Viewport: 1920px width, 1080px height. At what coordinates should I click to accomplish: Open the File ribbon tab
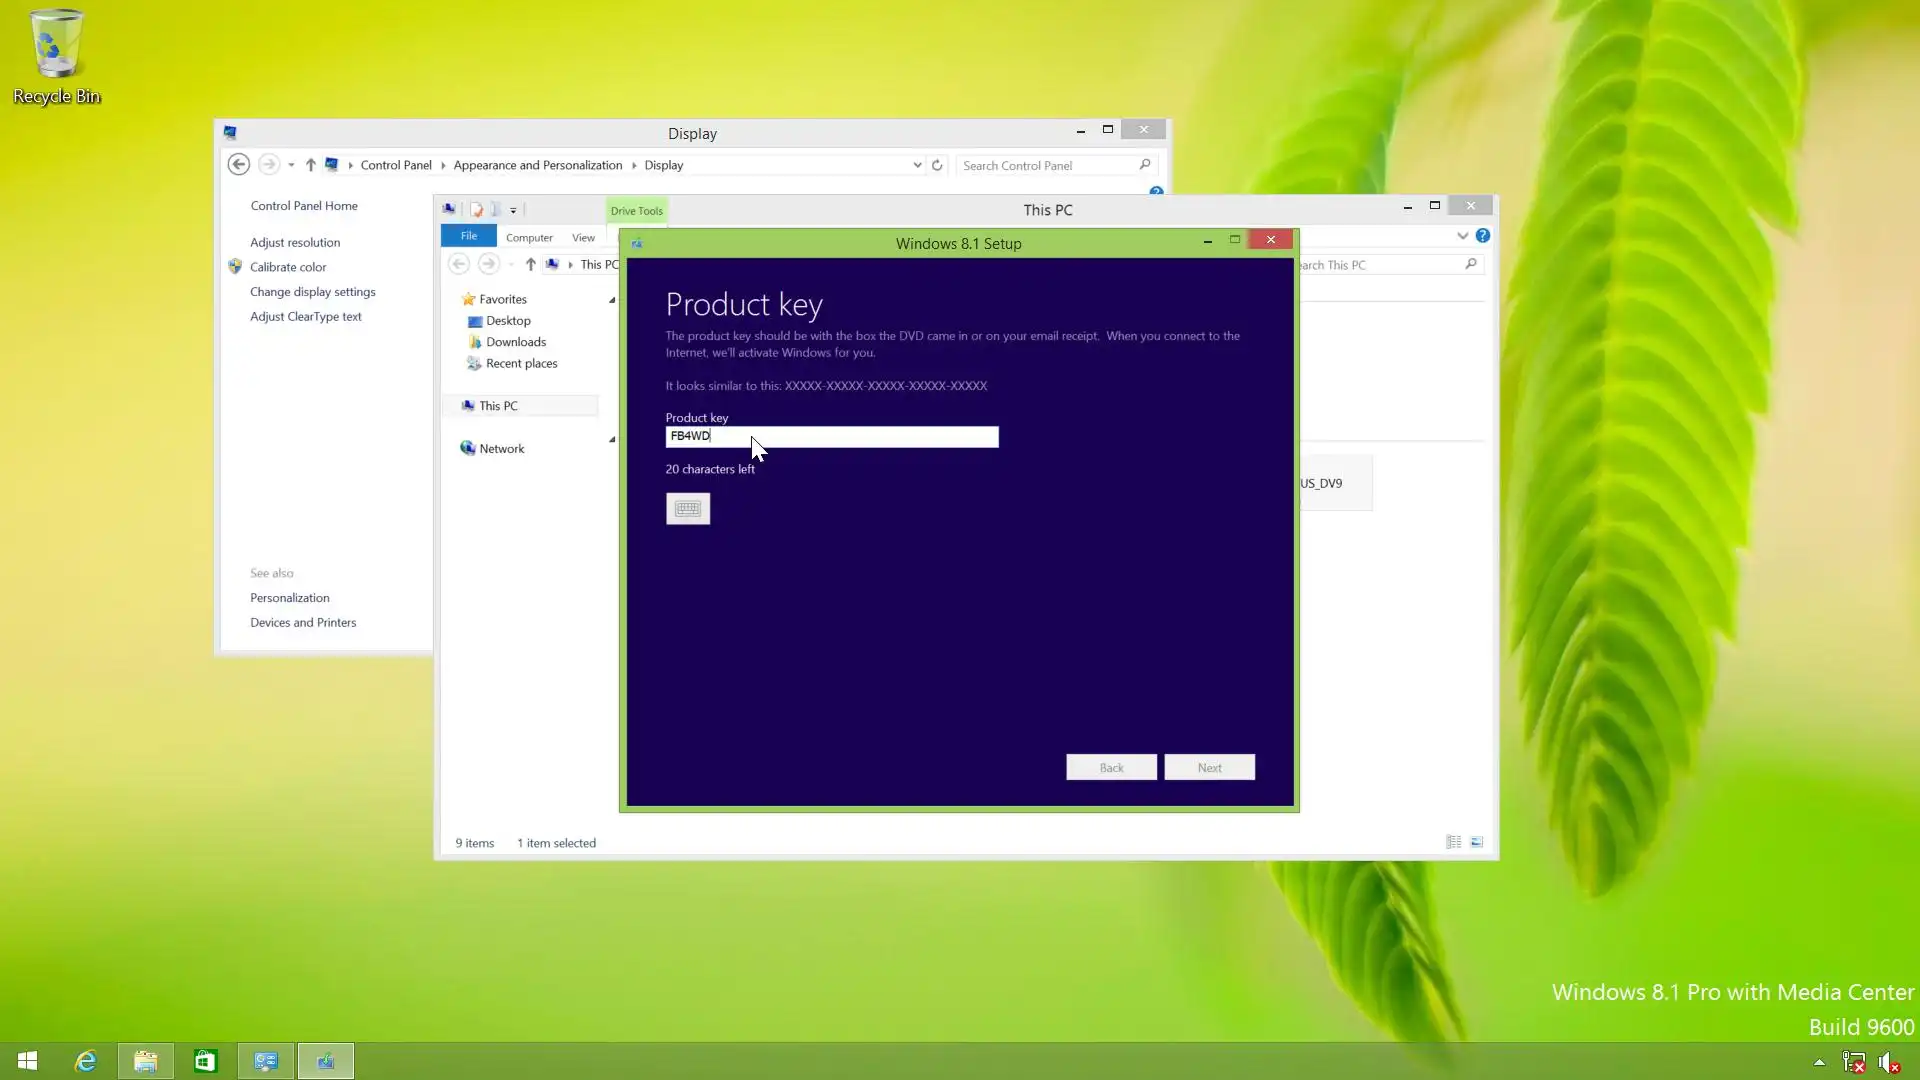pos(468,236)
